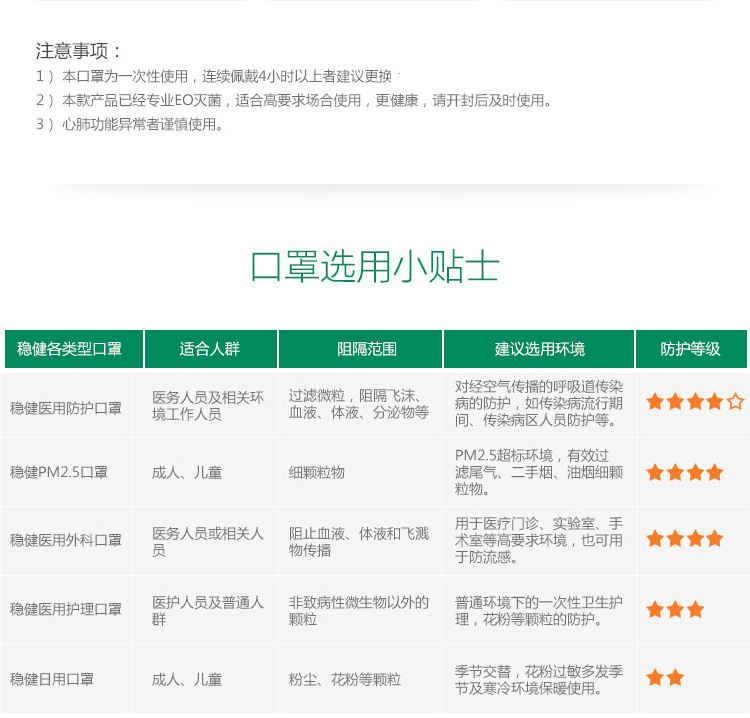
Task: Click the PM2.5超标环境 description cell
Action: click(x=539, y=472)
